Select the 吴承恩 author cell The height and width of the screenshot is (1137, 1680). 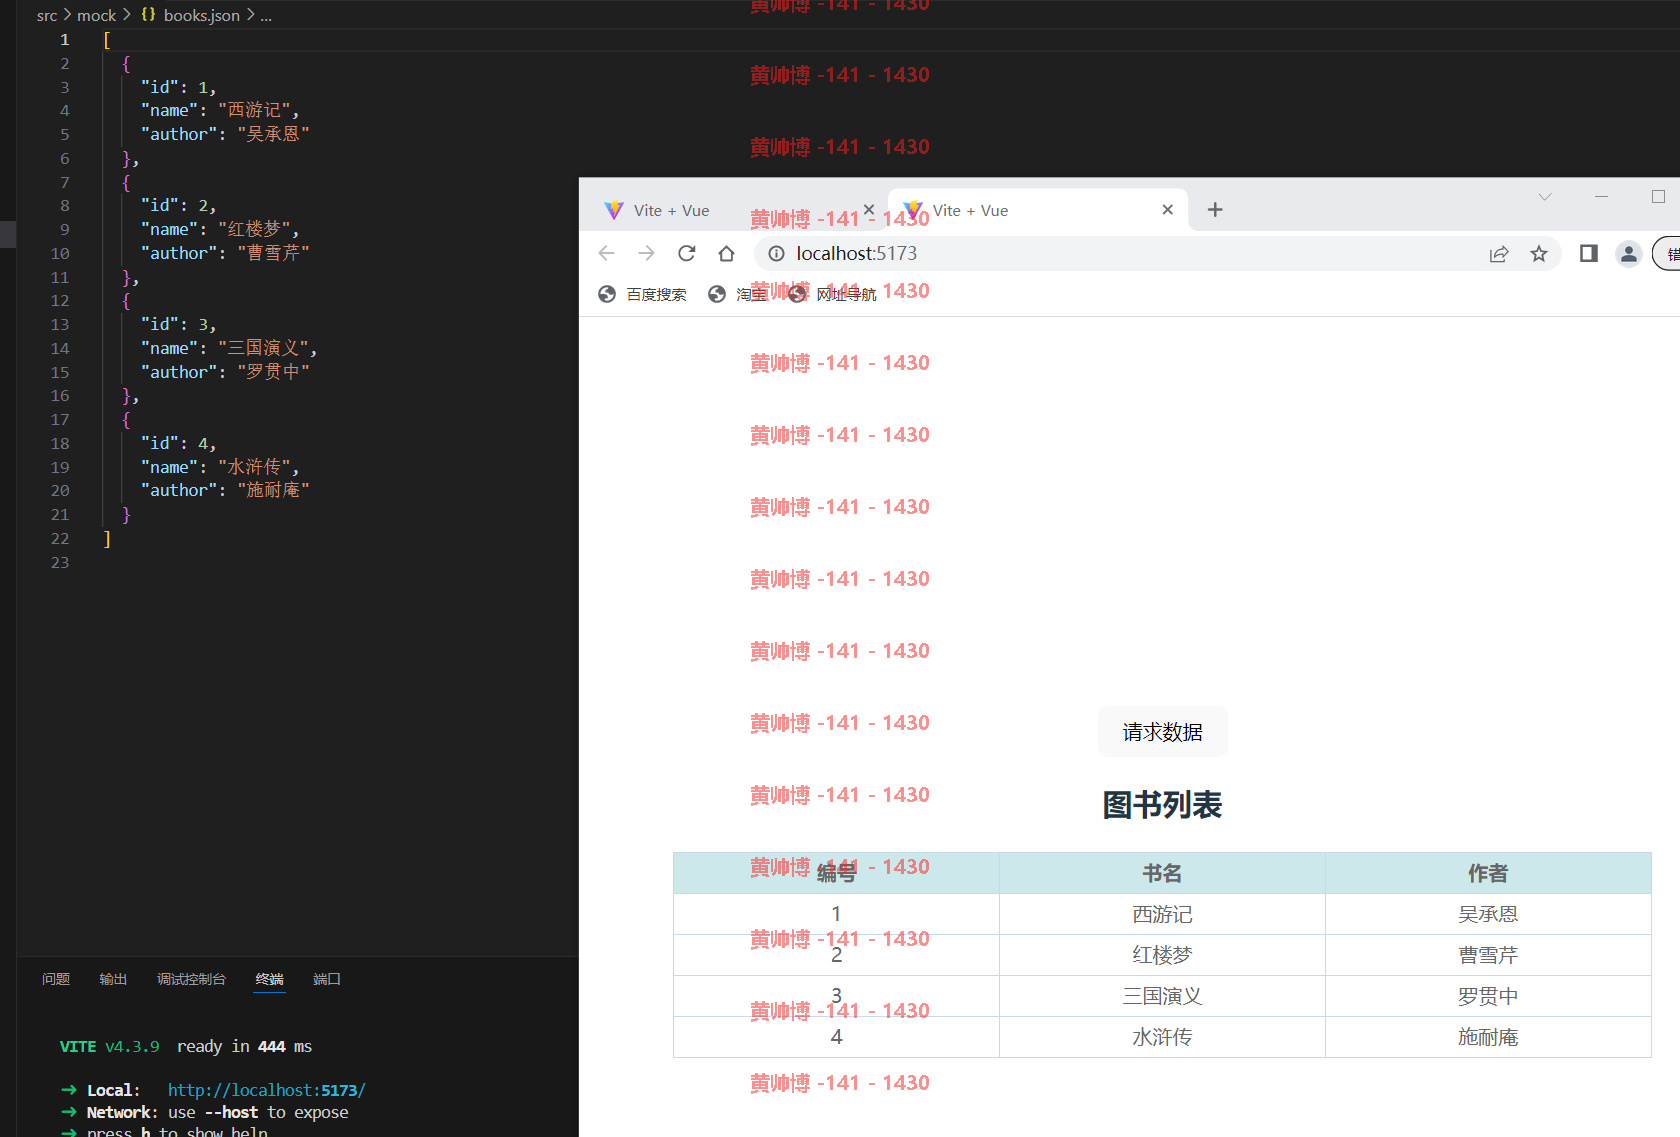point(1488,914)
